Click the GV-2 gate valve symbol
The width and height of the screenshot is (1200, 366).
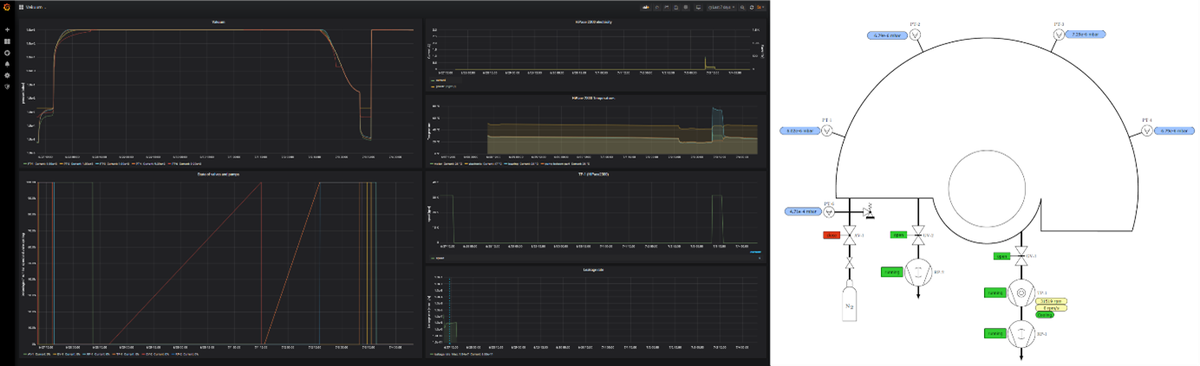click(x=918, y=234)
